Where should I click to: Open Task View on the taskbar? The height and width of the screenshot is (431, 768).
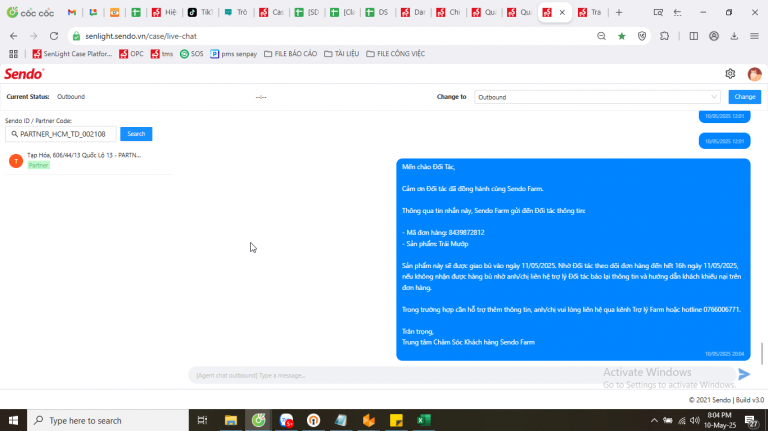tap(202, 420)
